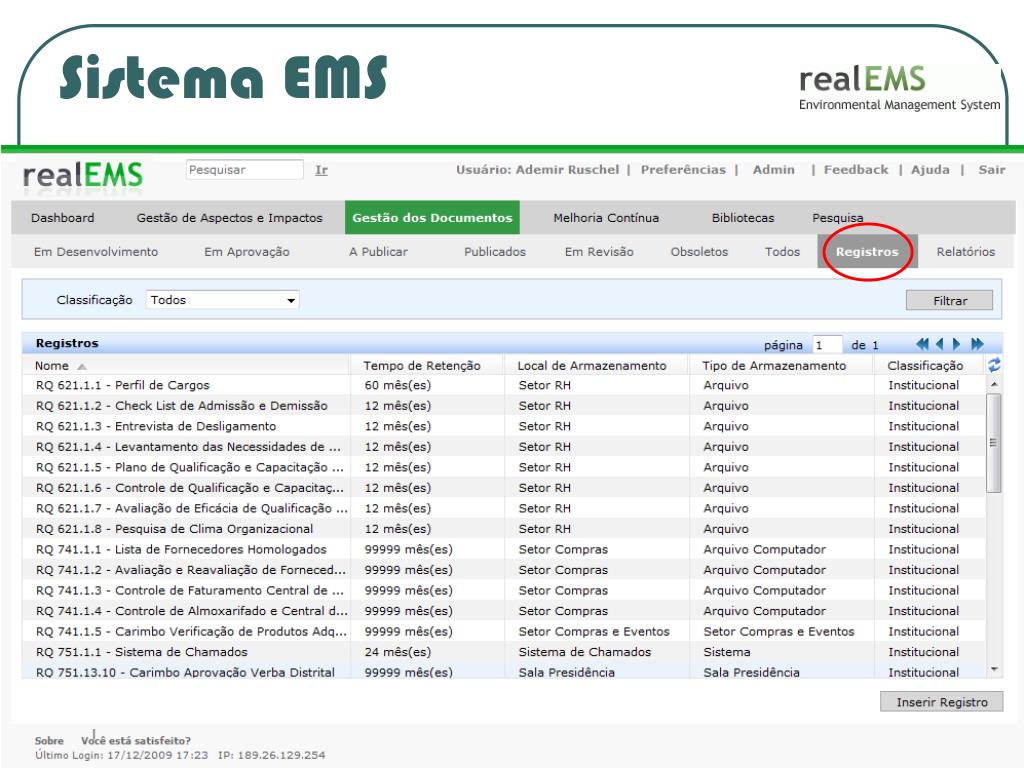
Task: Open the Feedback link
Action: click(856, 170)
